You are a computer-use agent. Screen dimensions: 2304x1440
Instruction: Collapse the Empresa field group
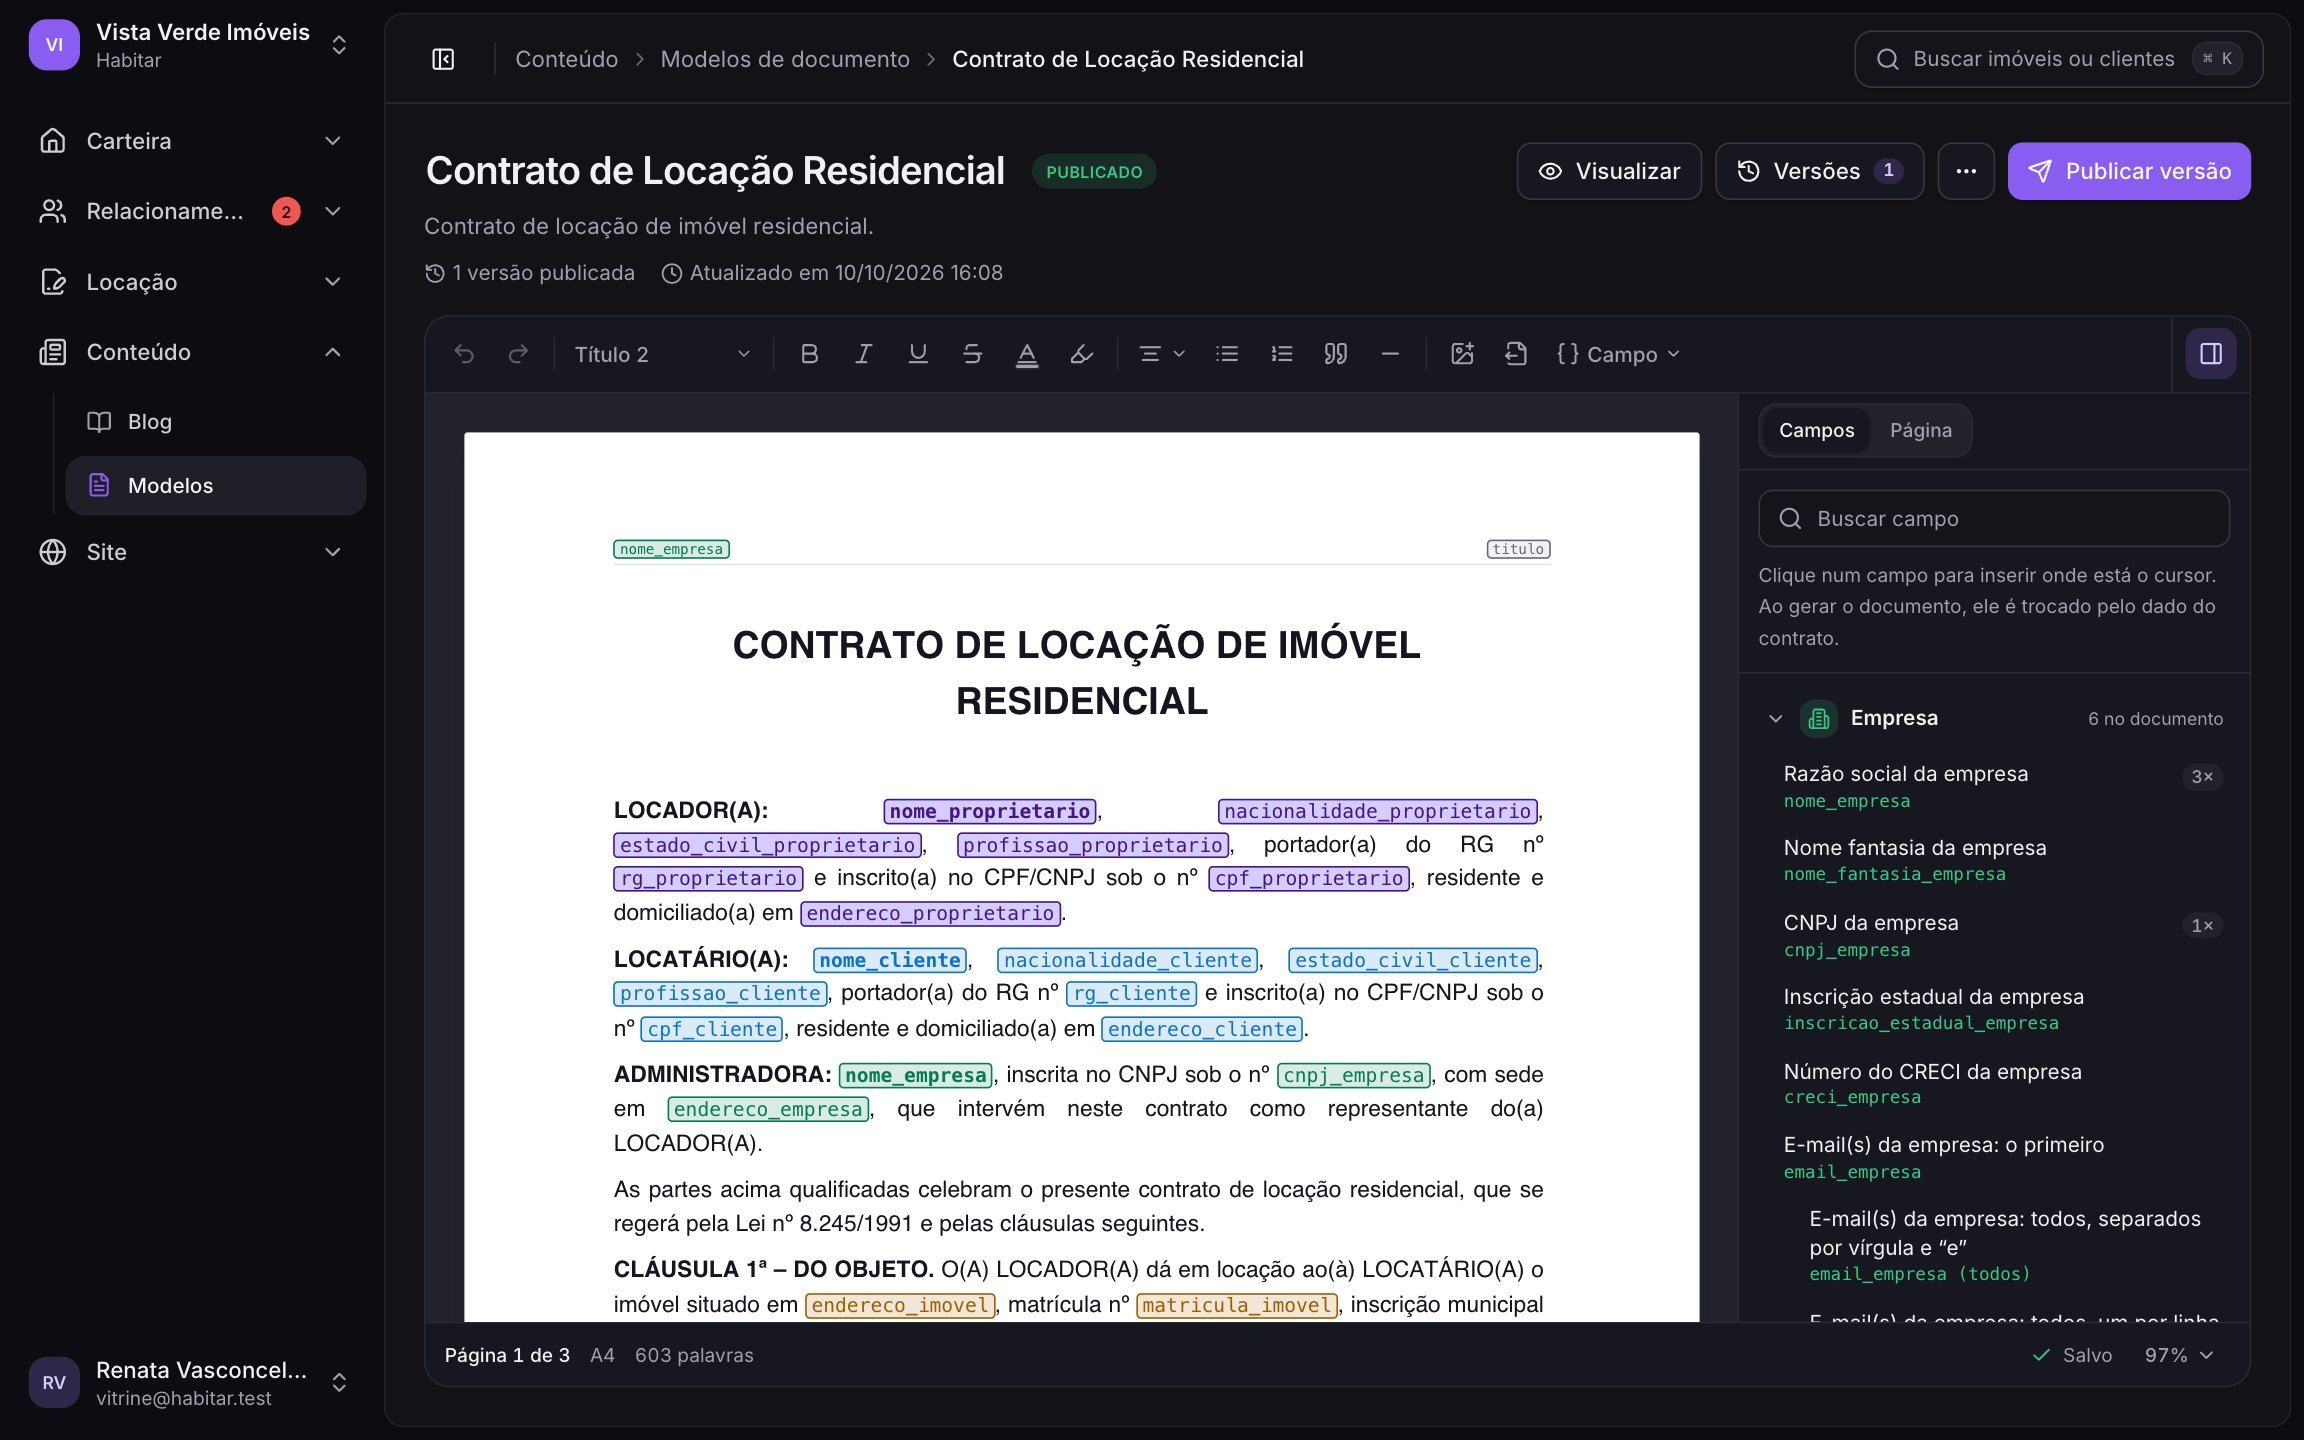tap(1775, 718)
